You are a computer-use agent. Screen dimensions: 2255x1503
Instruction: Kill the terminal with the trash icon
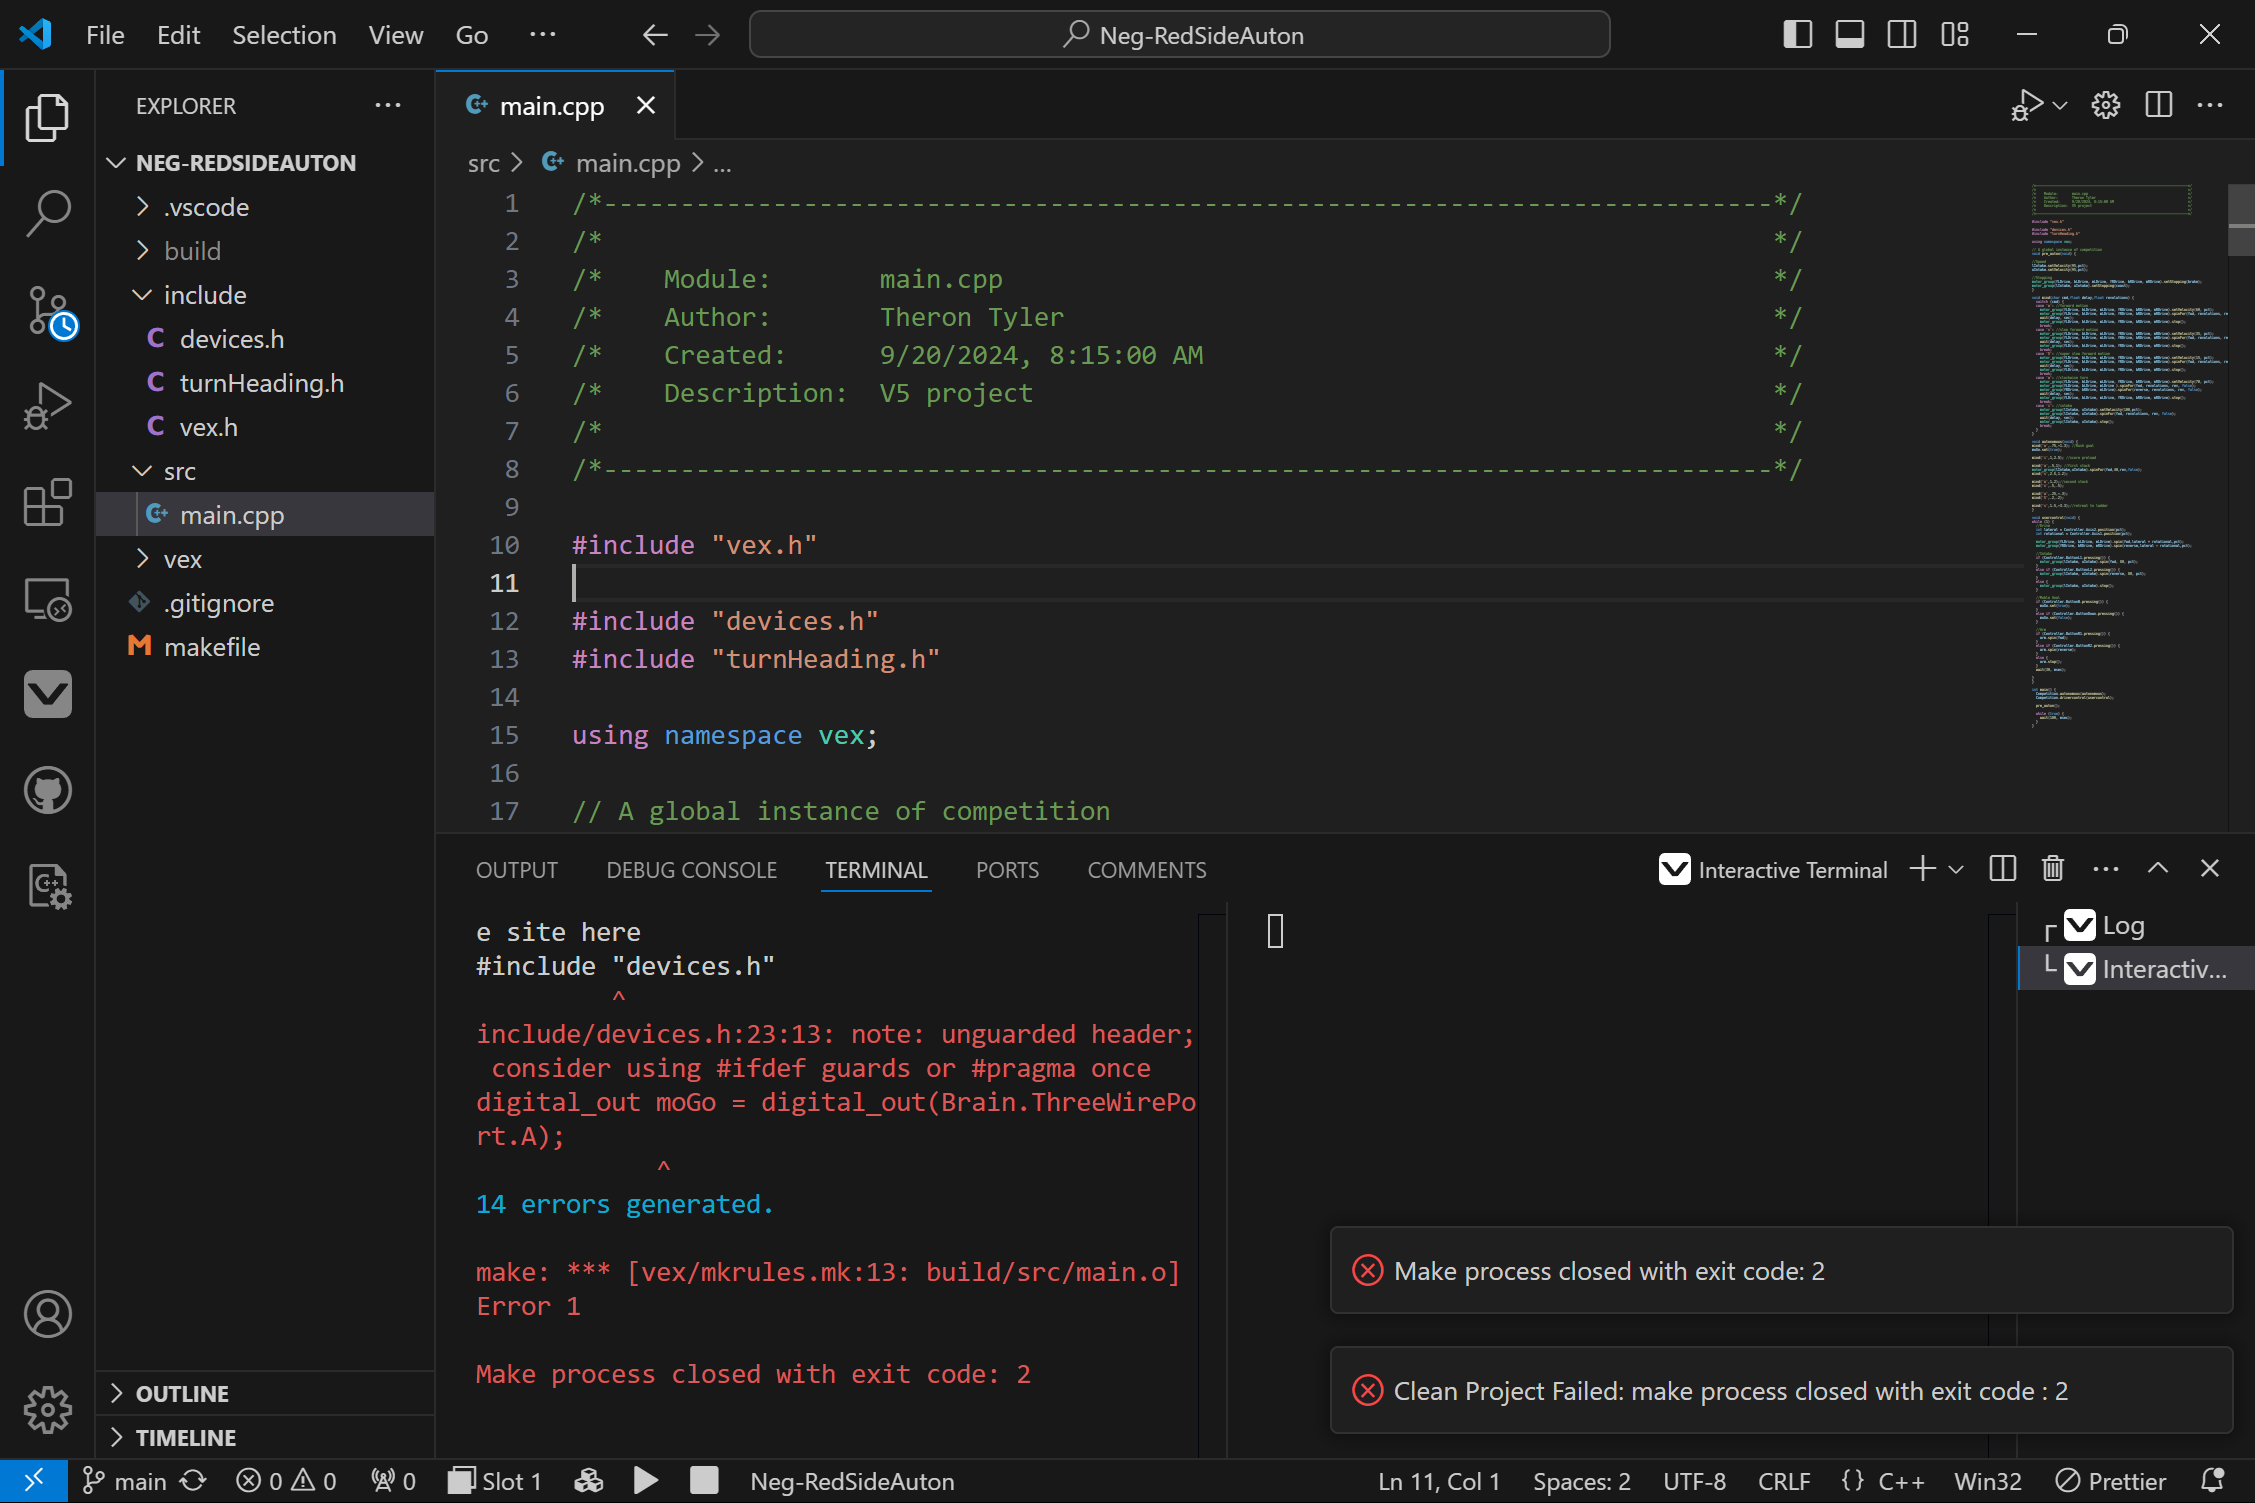tap(2052, 868)
